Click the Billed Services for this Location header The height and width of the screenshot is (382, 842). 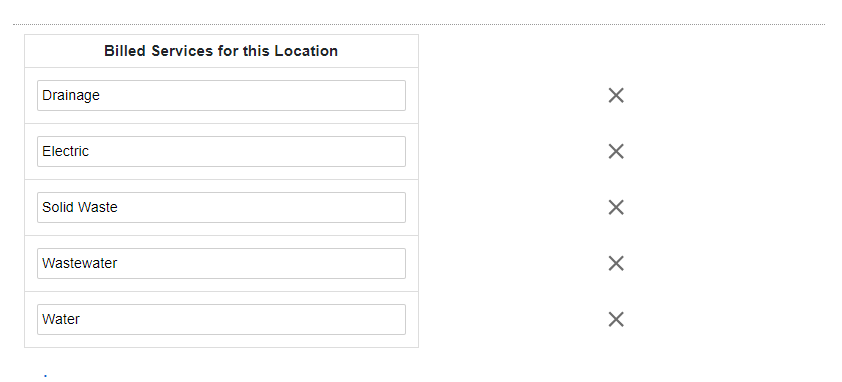[221, 51]
